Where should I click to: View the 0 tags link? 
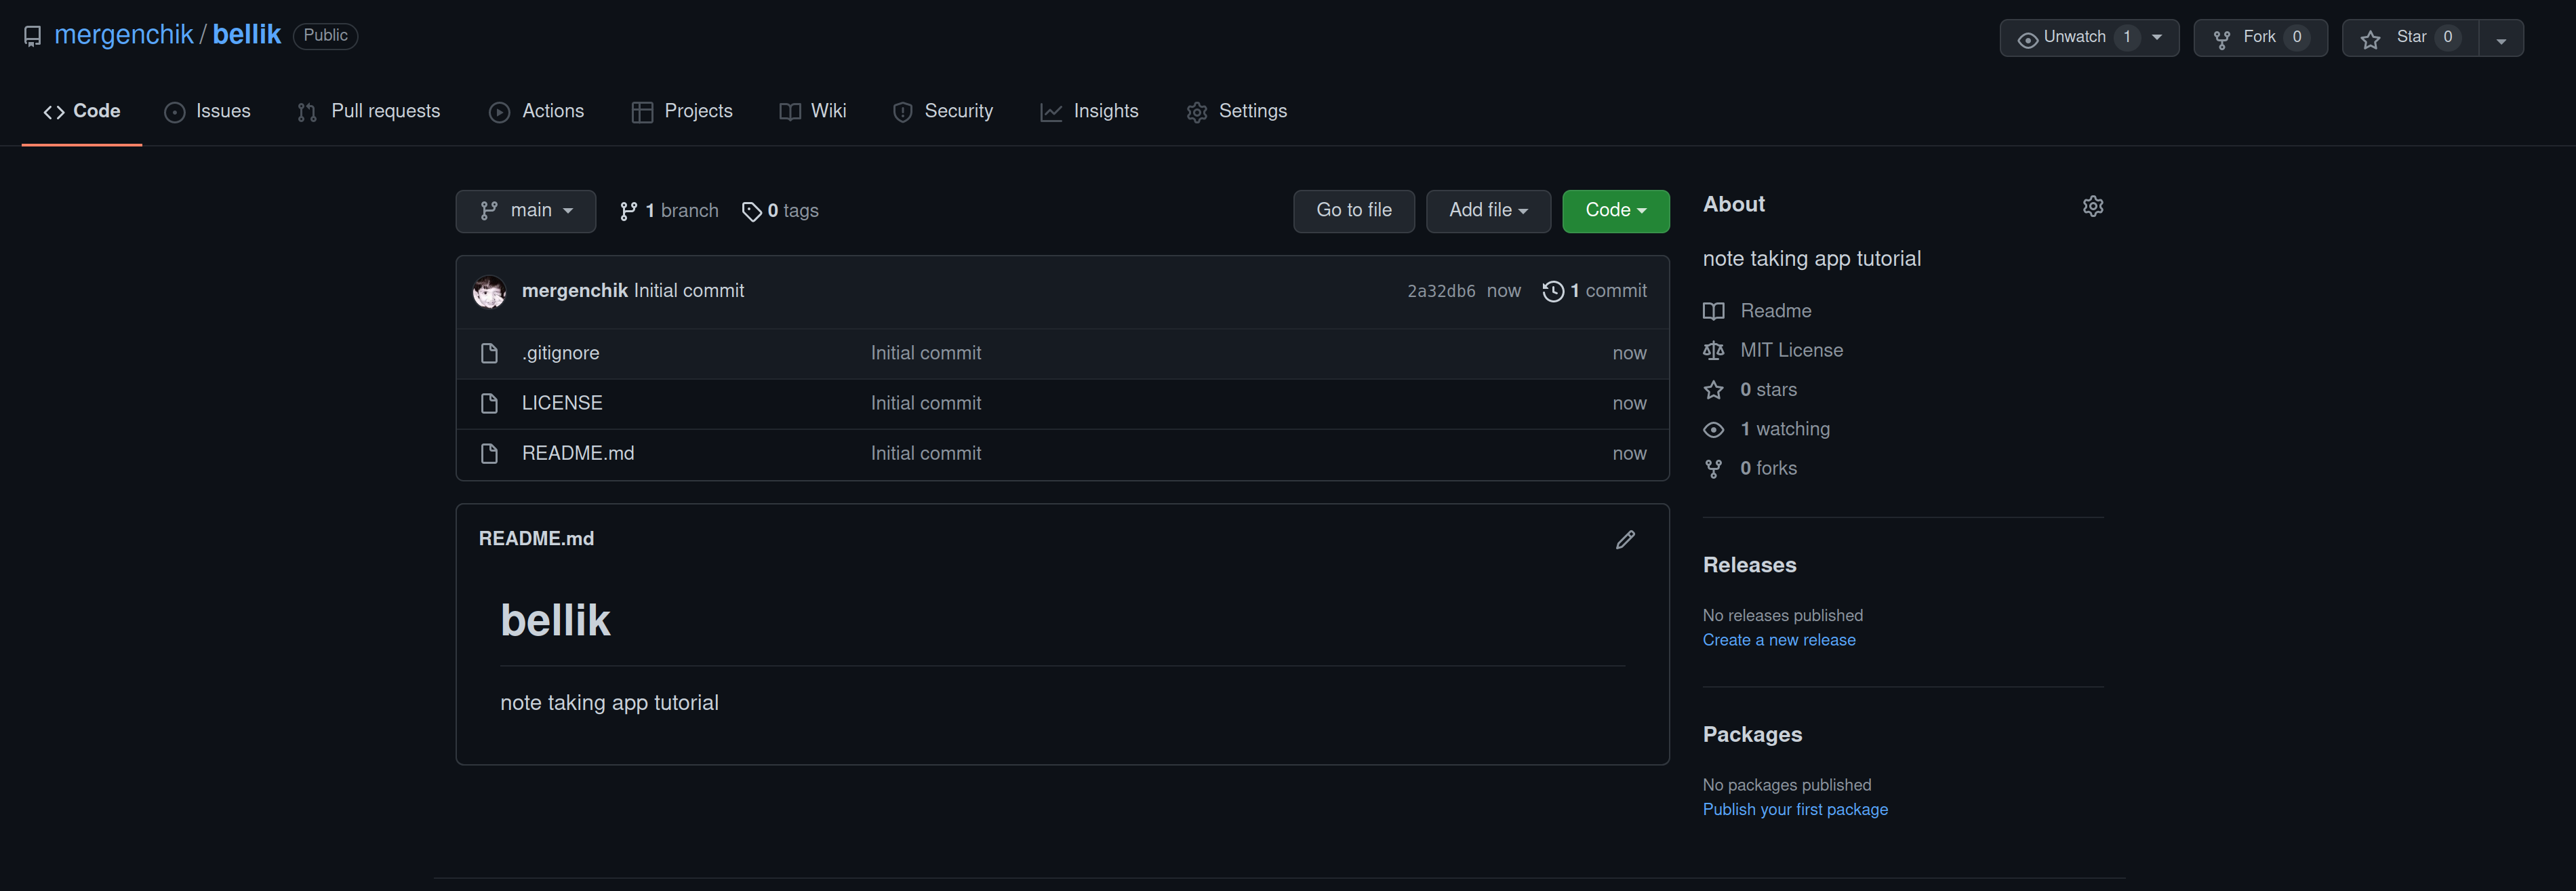click(780, 211)
